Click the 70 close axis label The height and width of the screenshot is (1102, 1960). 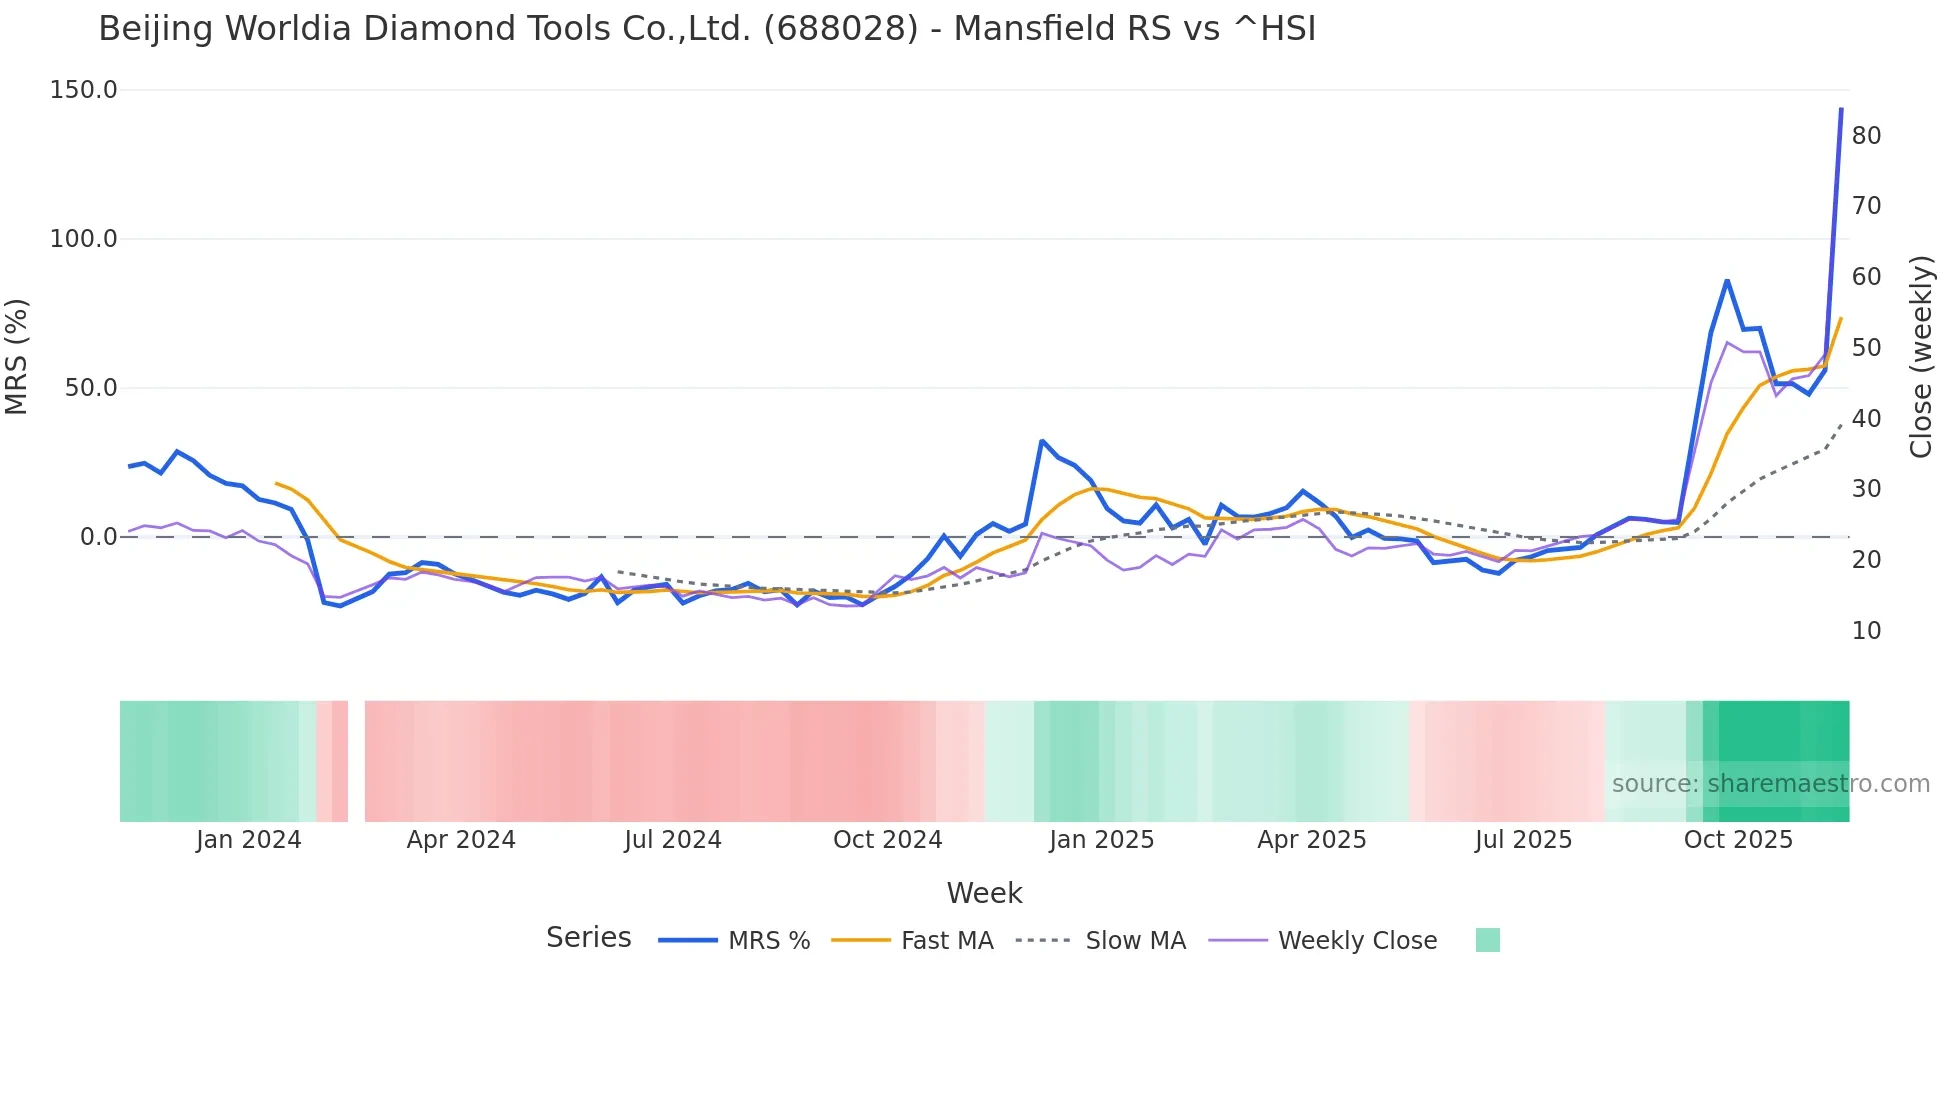pos(1867,206)
